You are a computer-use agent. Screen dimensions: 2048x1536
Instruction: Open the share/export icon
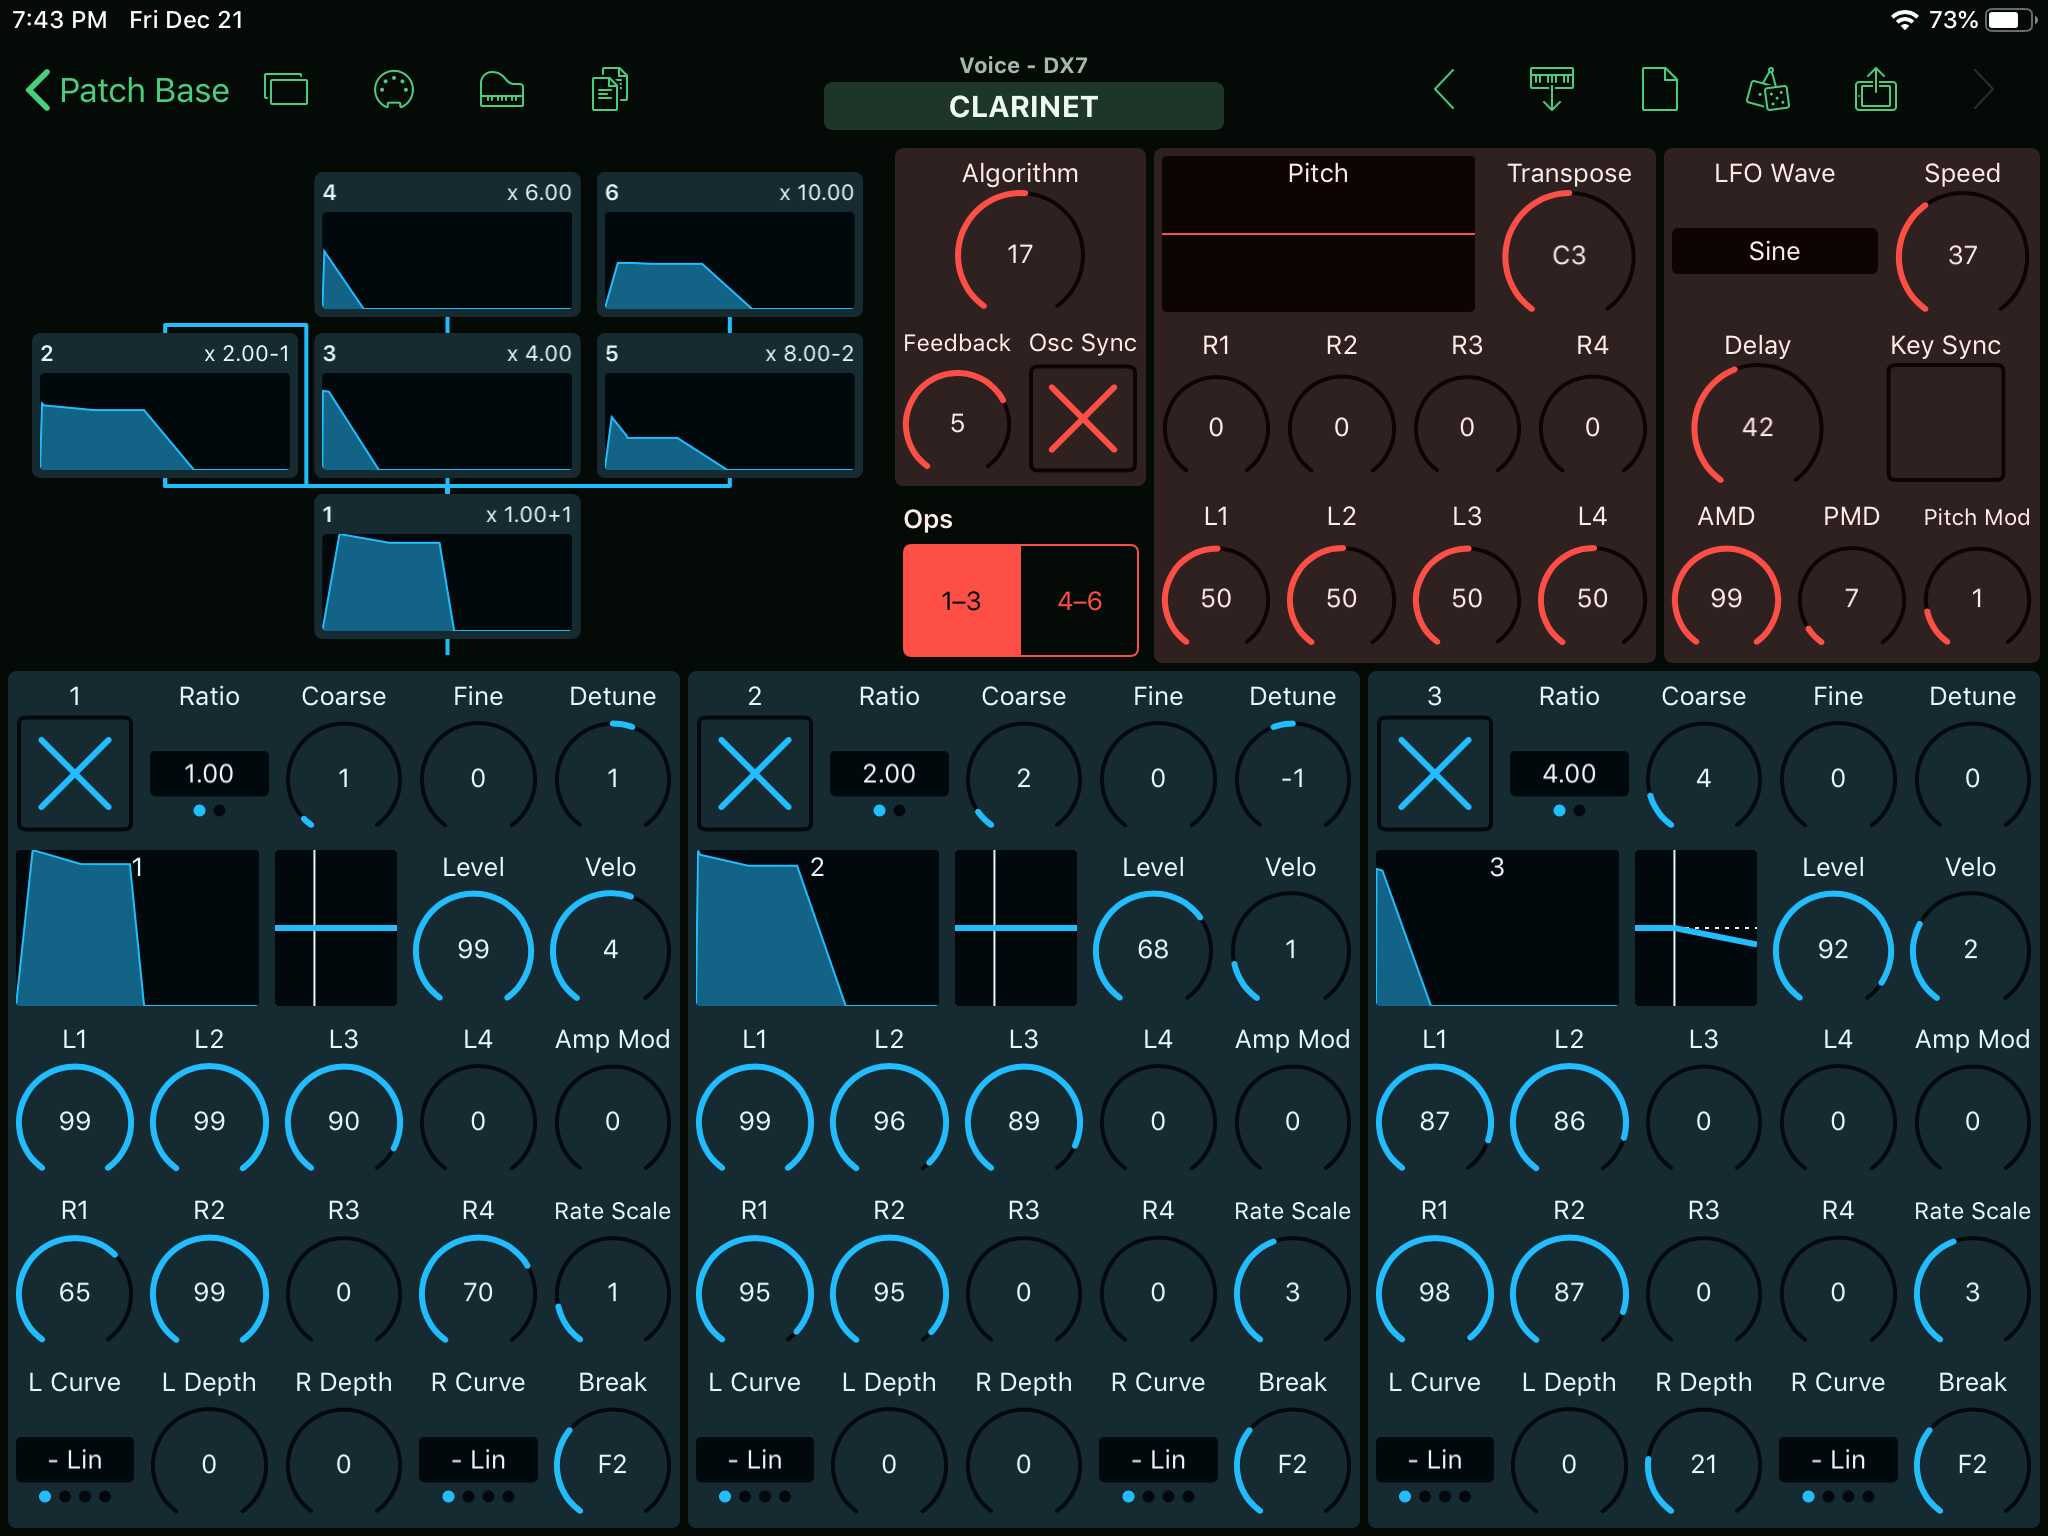1876,90
